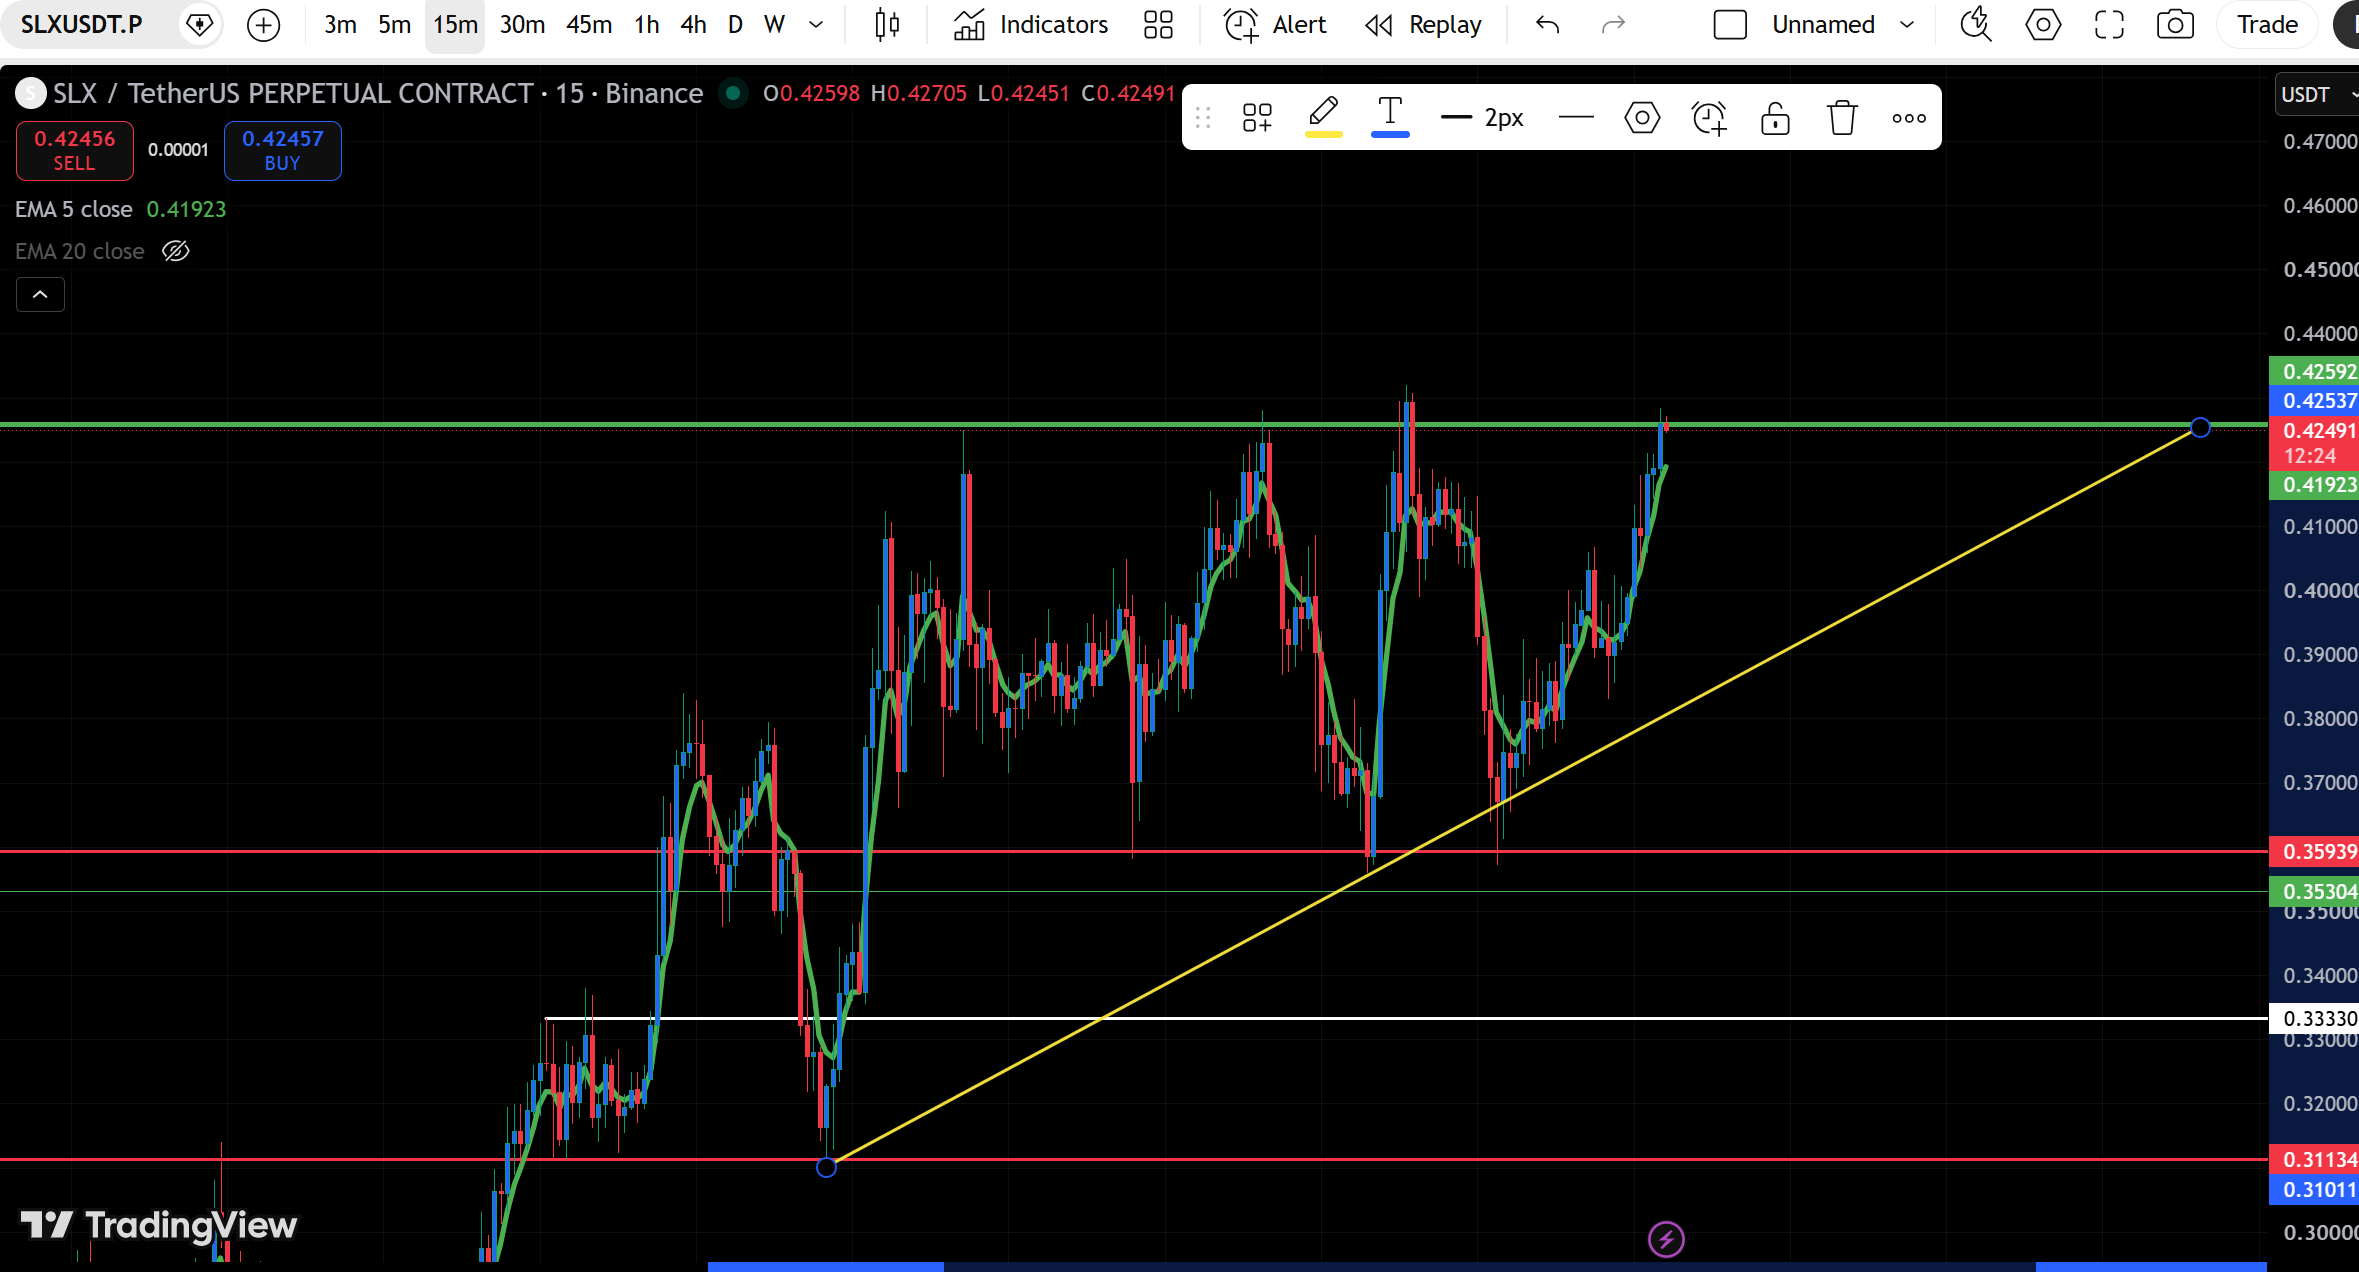Open the USDT currency dropdown

tap(2316, 94)
